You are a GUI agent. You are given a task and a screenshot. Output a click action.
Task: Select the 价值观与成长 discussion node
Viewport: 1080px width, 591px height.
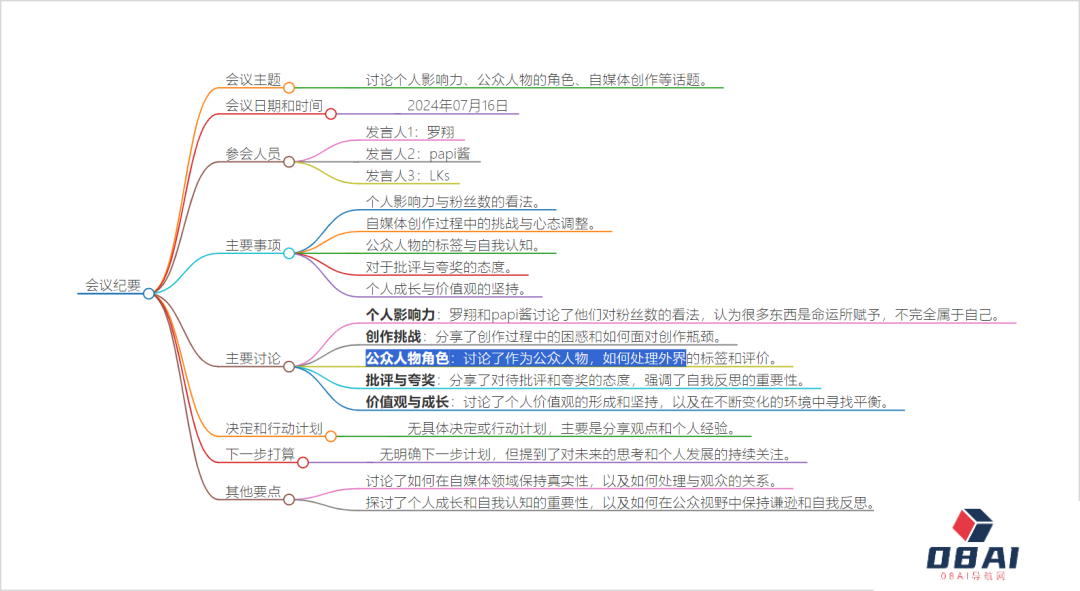point(407,402)
